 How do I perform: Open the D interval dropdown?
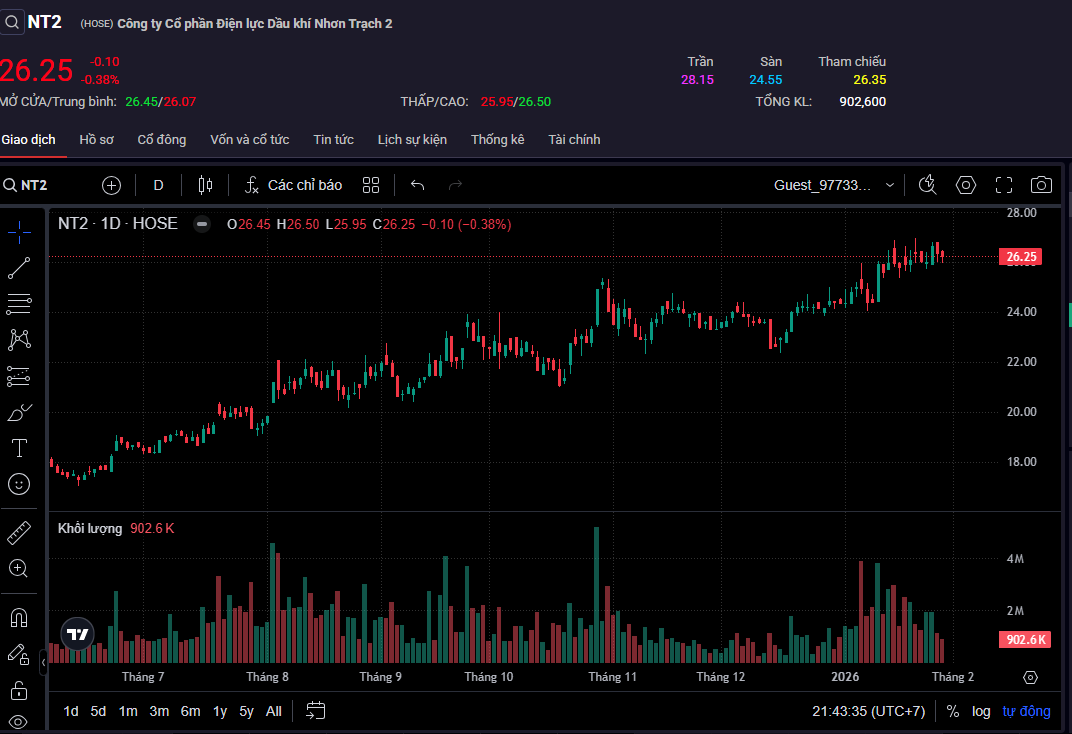coord(158,185)
